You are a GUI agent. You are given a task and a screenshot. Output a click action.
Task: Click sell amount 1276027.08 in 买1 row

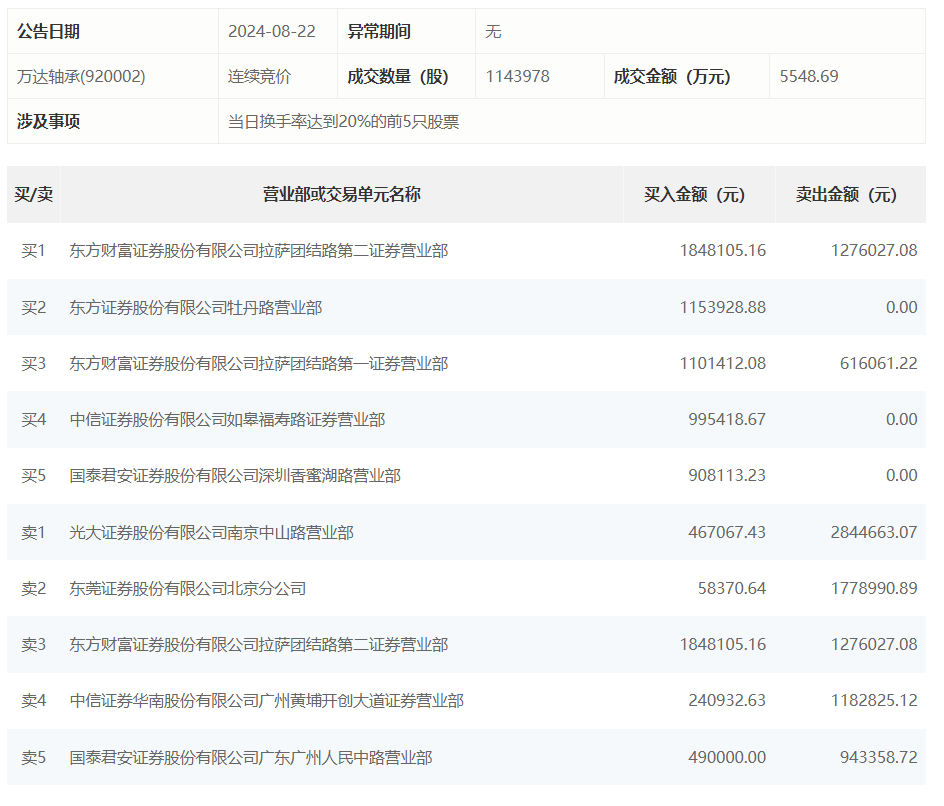click(874, 250)
